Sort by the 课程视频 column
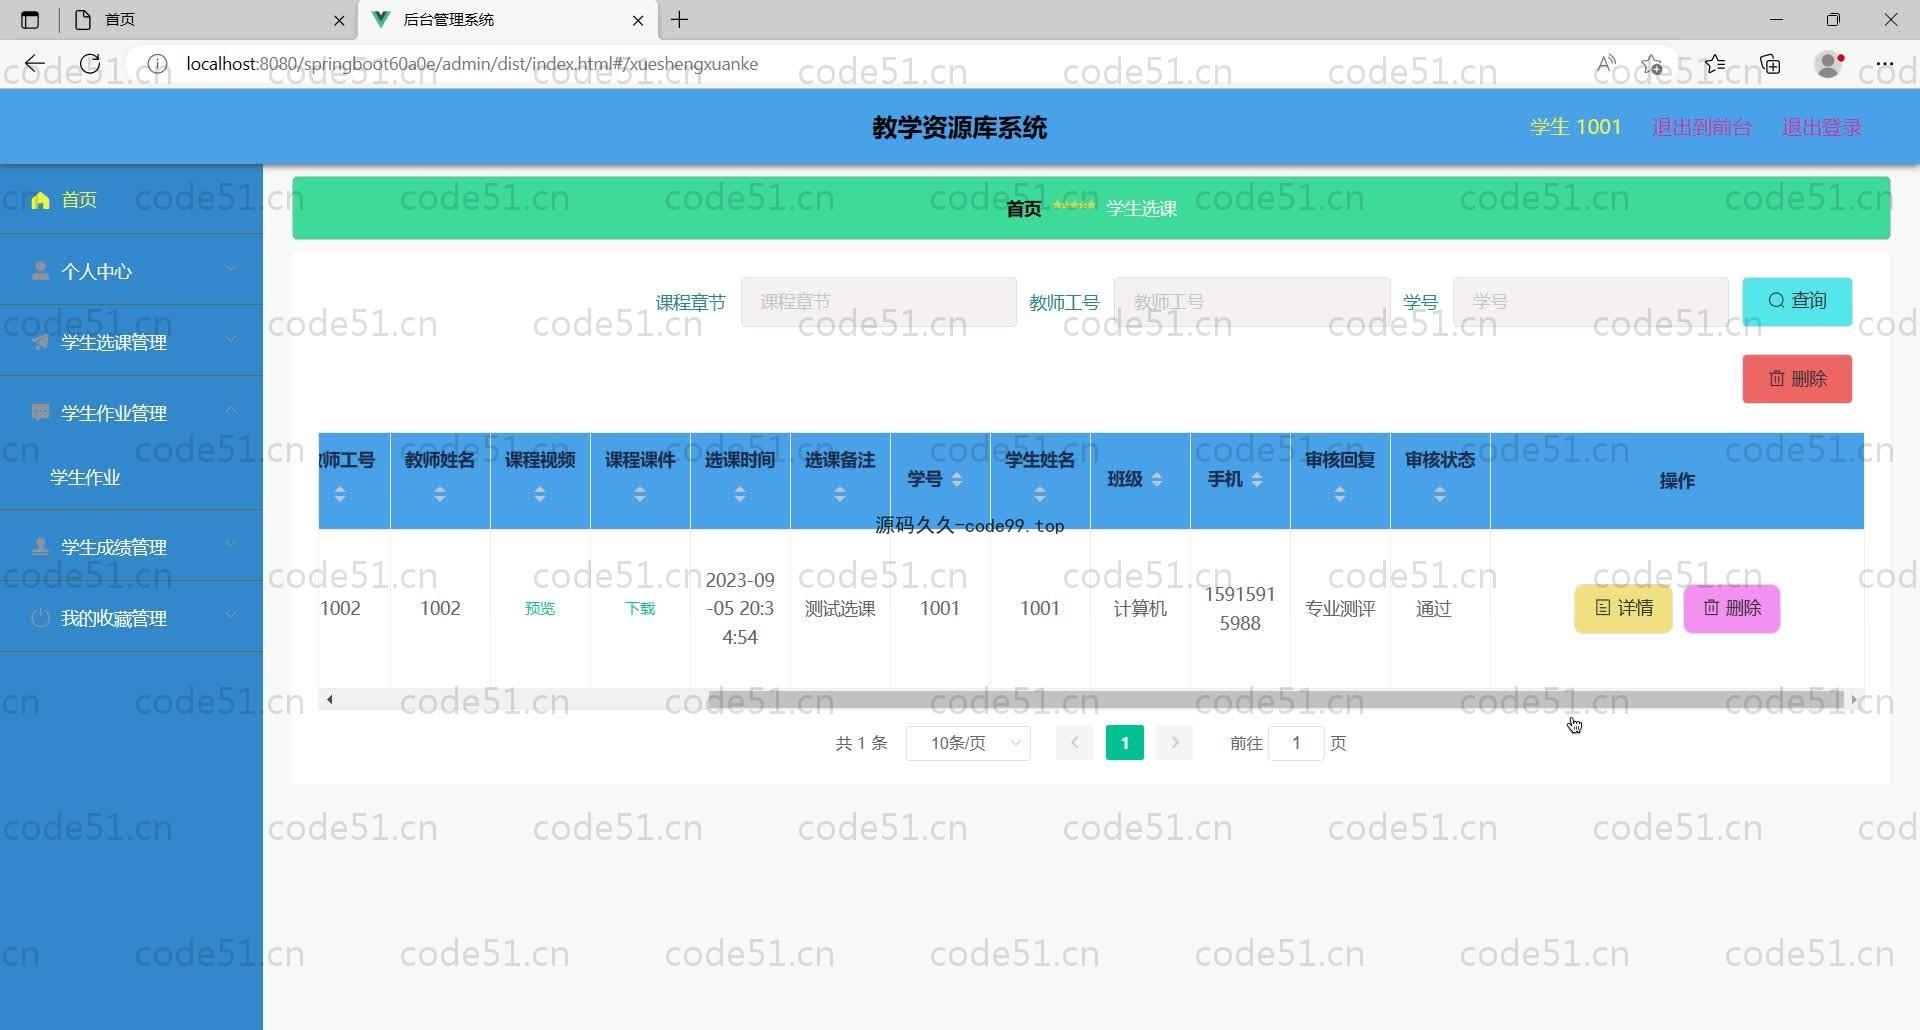 tap(540, 494)
